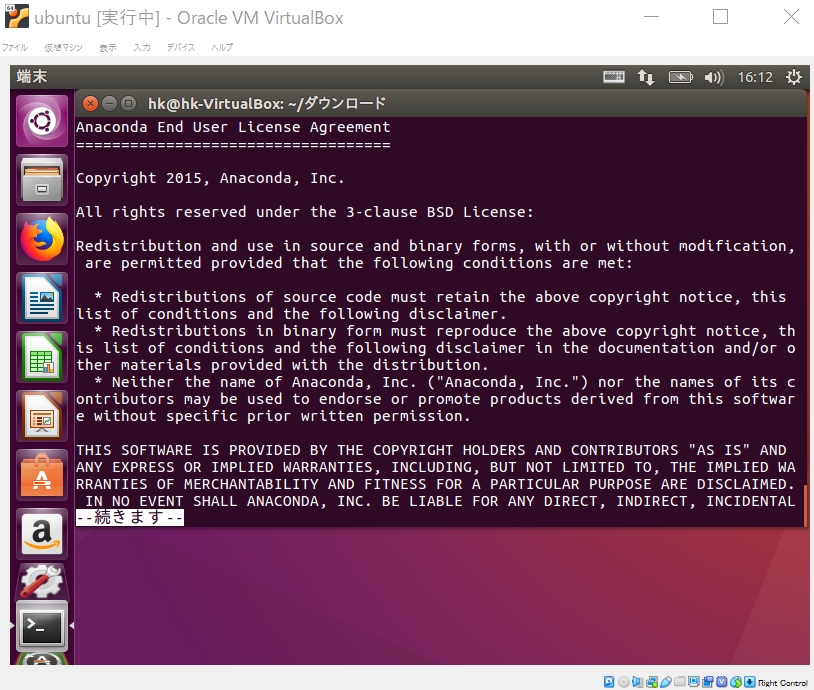
Task: Maximize the hk@hk-VirtualBox terminal window
Action: [x=128, y=104]
